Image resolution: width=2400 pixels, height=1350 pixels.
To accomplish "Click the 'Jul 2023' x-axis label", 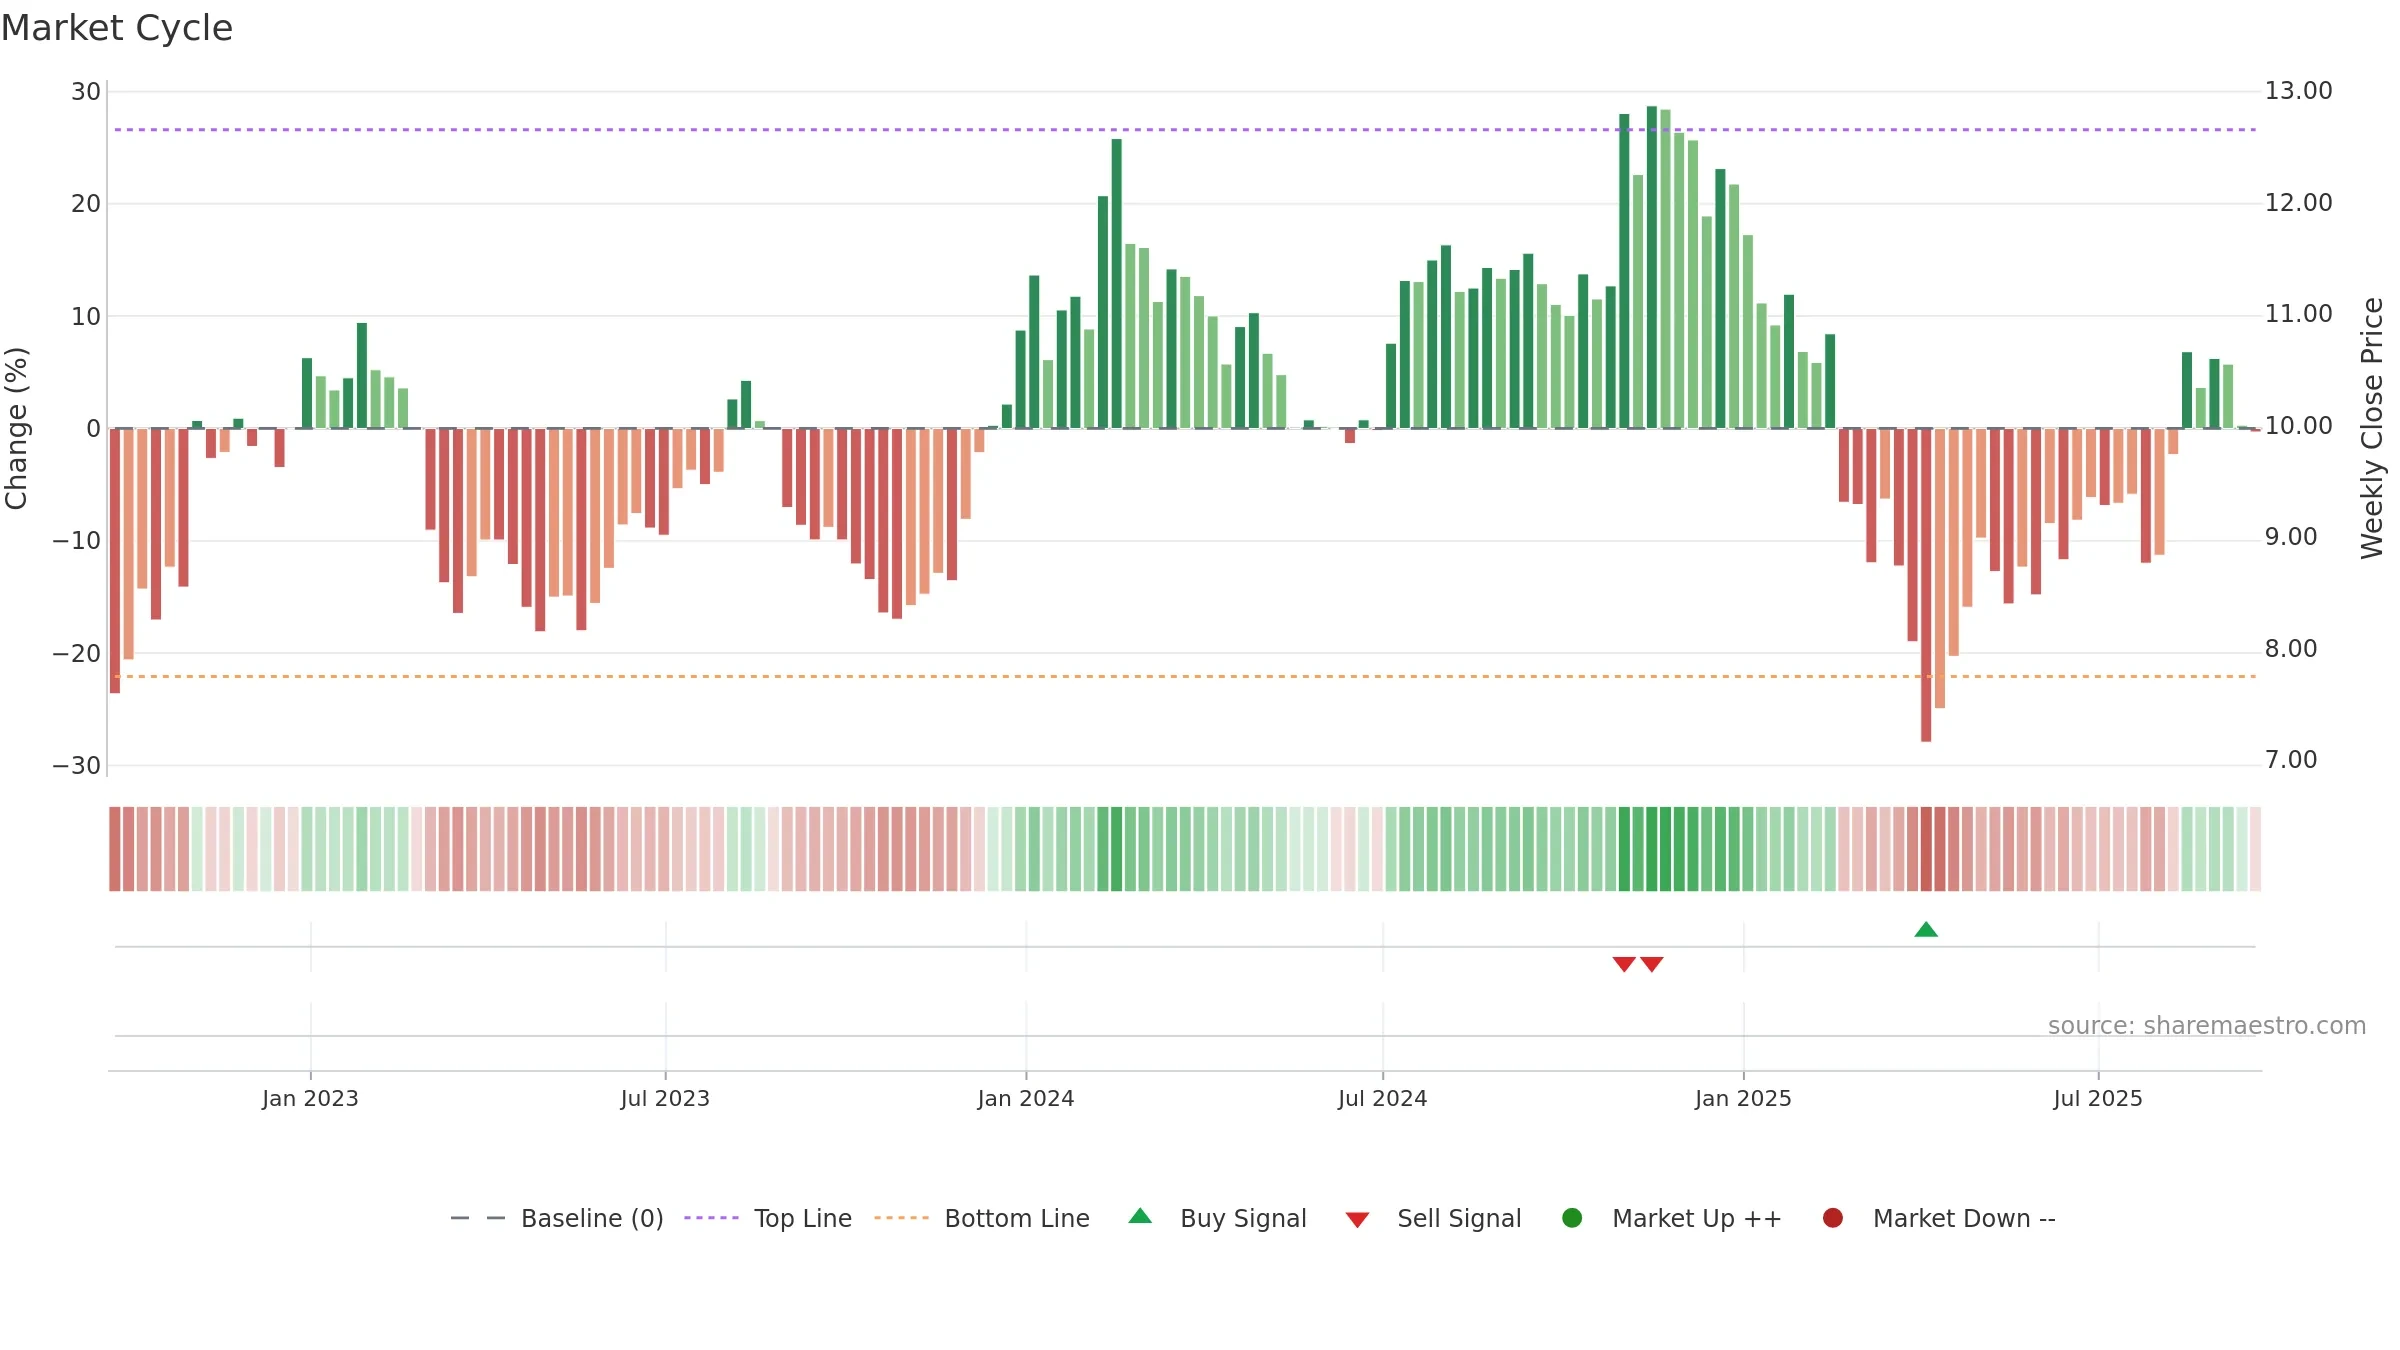I will click(665, 1098).
